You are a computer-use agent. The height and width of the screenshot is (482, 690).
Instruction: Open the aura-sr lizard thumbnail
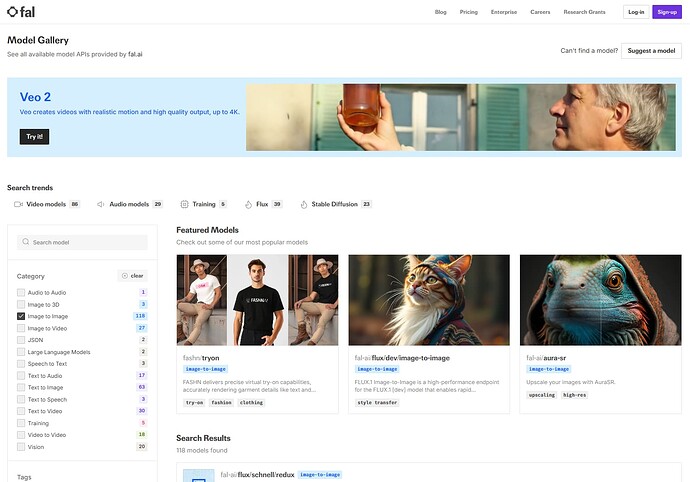tap(600, 300)
